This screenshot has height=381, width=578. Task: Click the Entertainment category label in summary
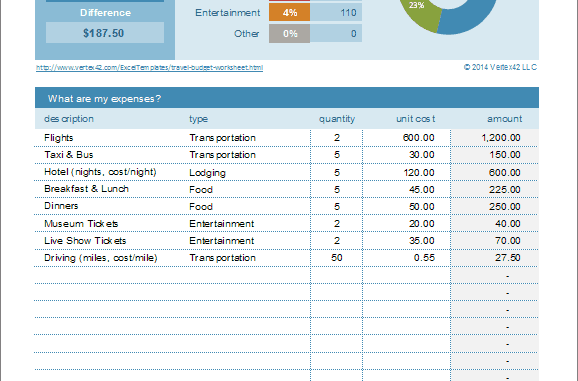pos(227,13)
